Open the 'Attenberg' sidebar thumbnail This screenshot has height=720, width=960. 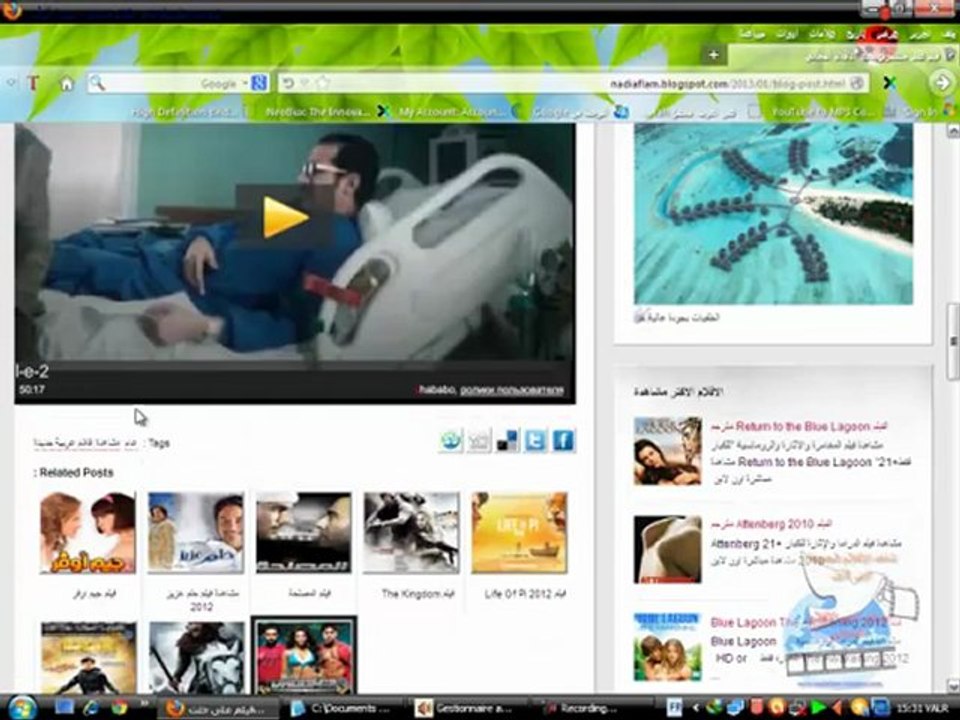(667, 549)
